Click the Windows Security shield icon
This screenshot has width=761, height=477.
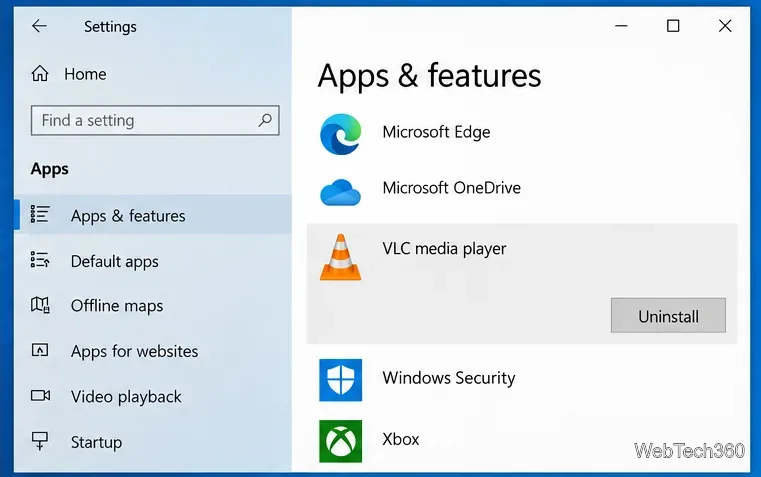(340, 380)
